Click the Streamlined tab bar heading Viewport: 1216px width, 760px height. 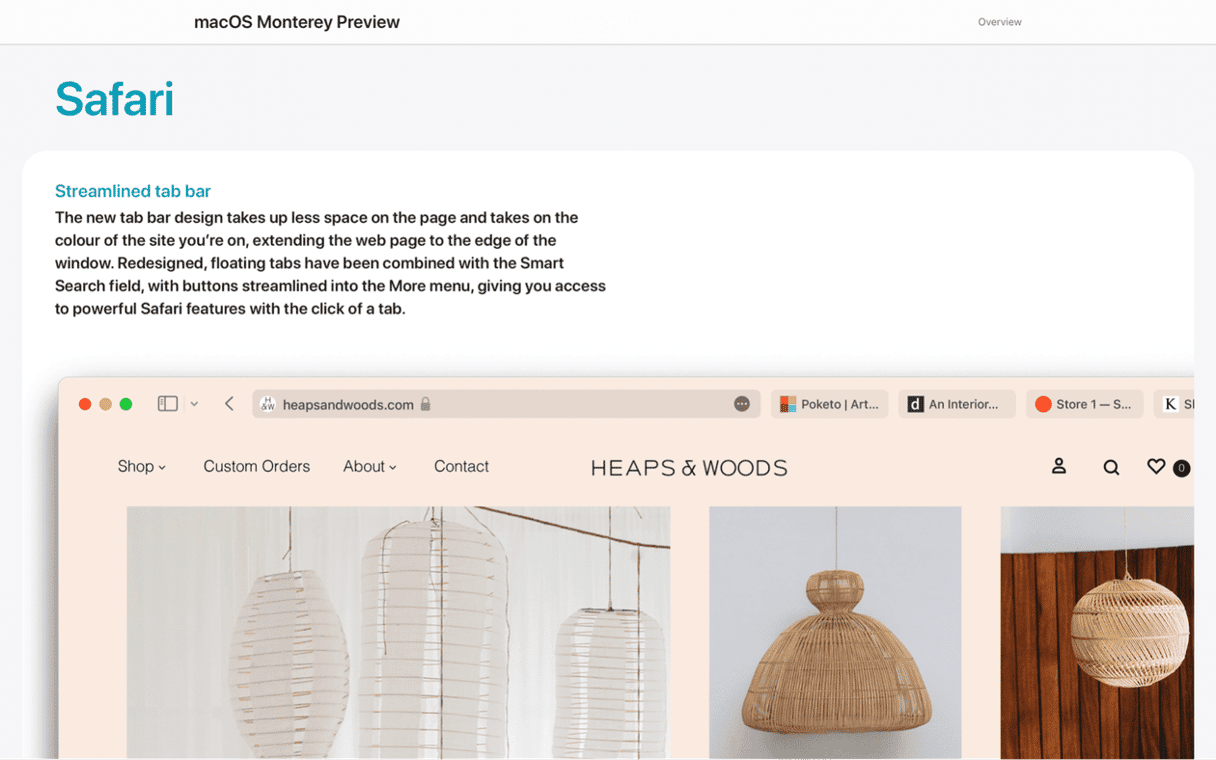[133, 191]
